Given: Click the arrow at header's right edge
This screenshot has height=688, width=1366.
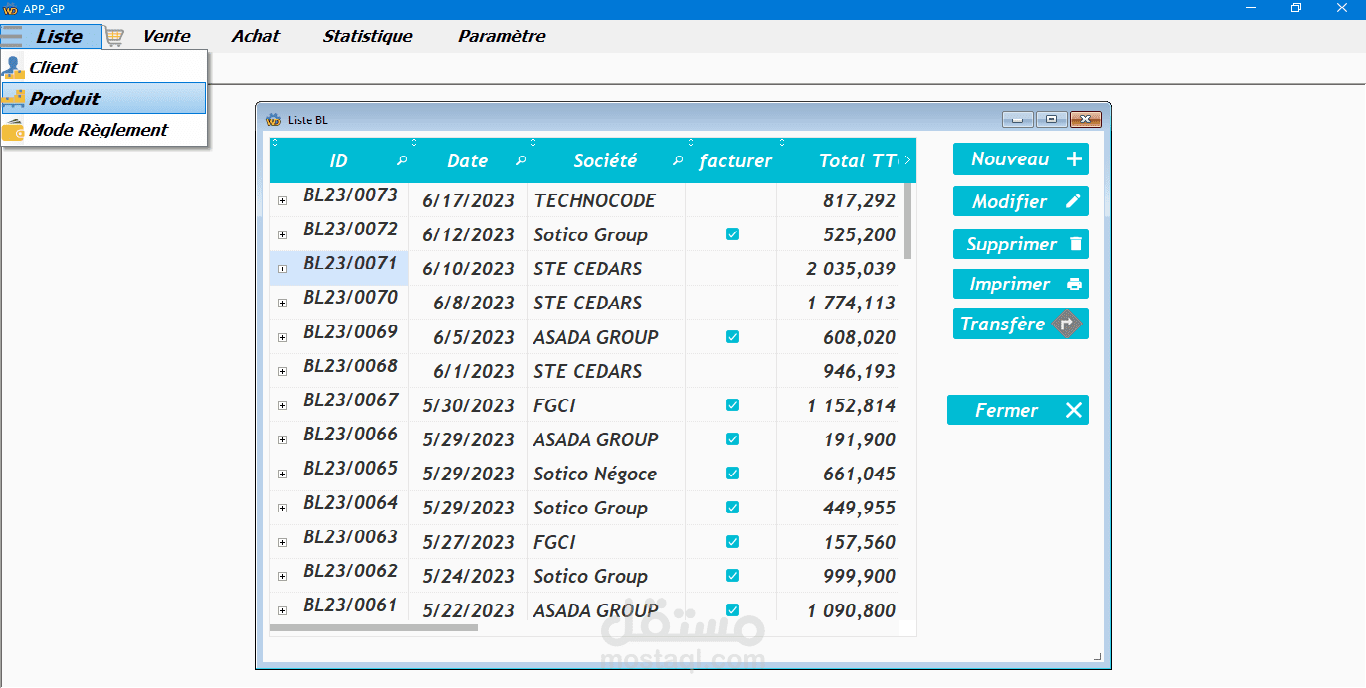Looking at the screenshot, I should point(907,160).
